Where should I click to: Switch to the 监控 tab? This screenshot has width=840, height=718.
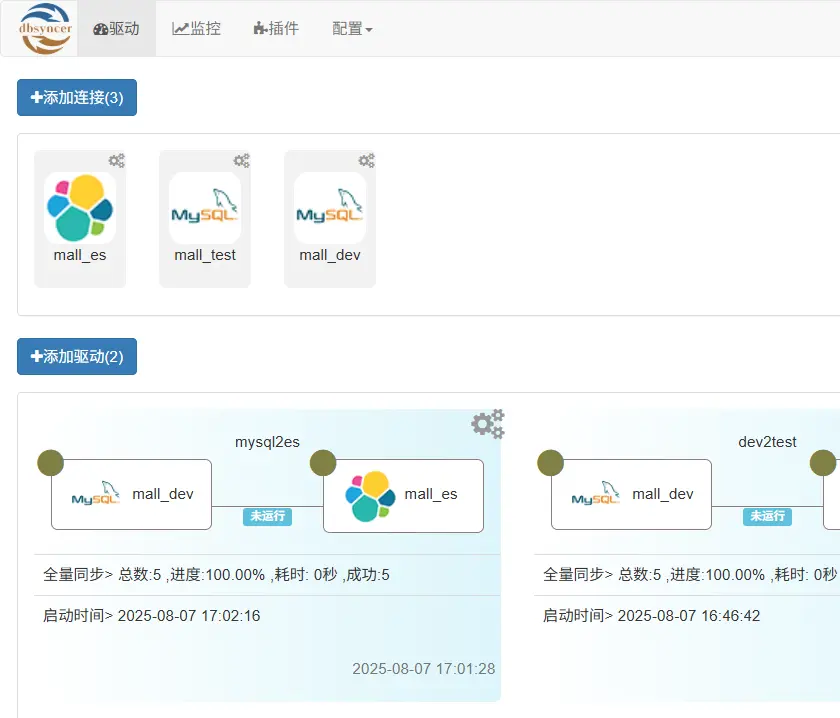coord(196,28)
